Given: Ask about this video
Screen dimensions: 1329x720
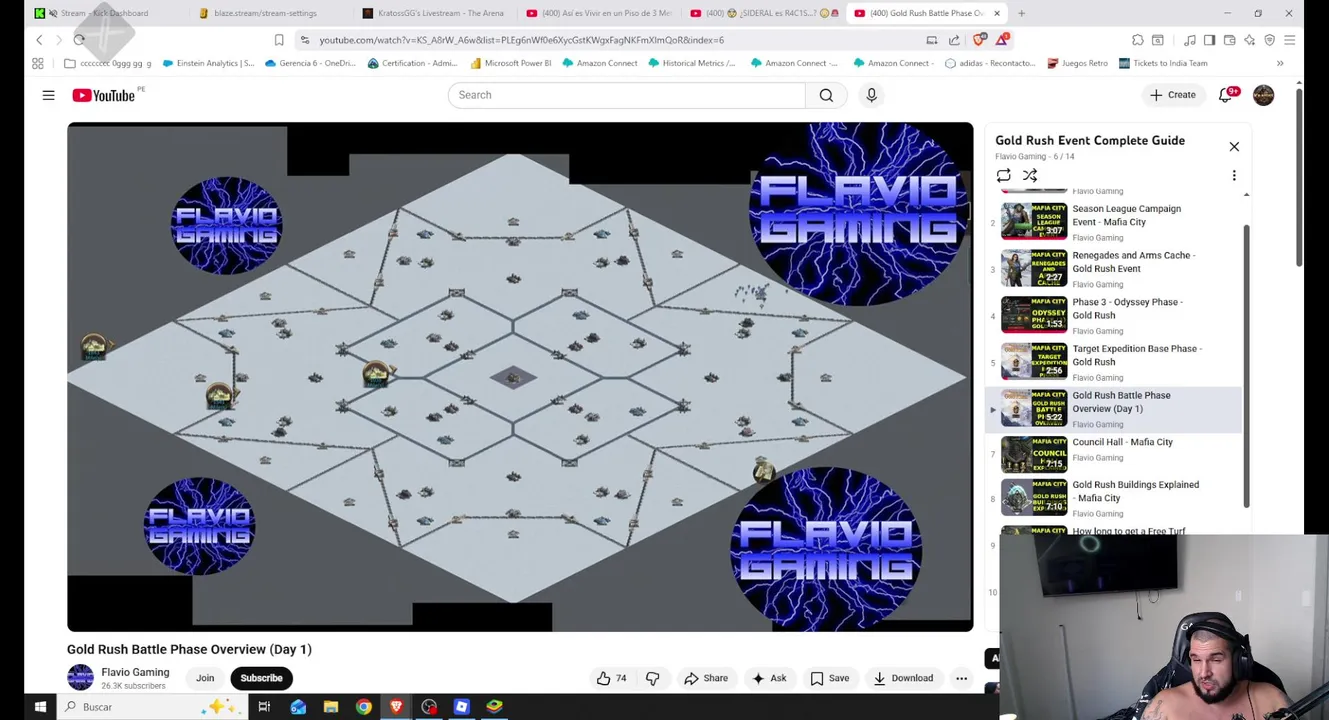Looking at the screenshot, I should pos(769,678).
